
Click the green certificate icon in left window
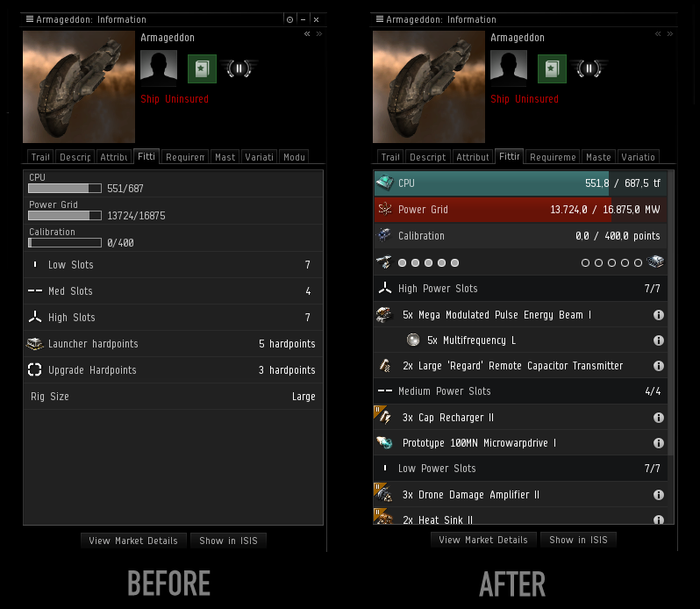coord(202,69)
